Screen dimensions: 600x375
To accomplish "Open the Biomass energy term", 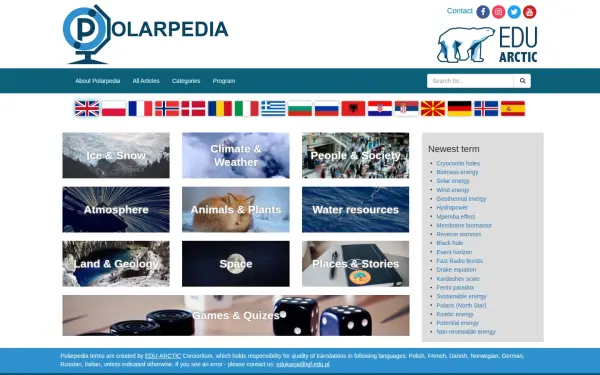I will coord(457,172).
